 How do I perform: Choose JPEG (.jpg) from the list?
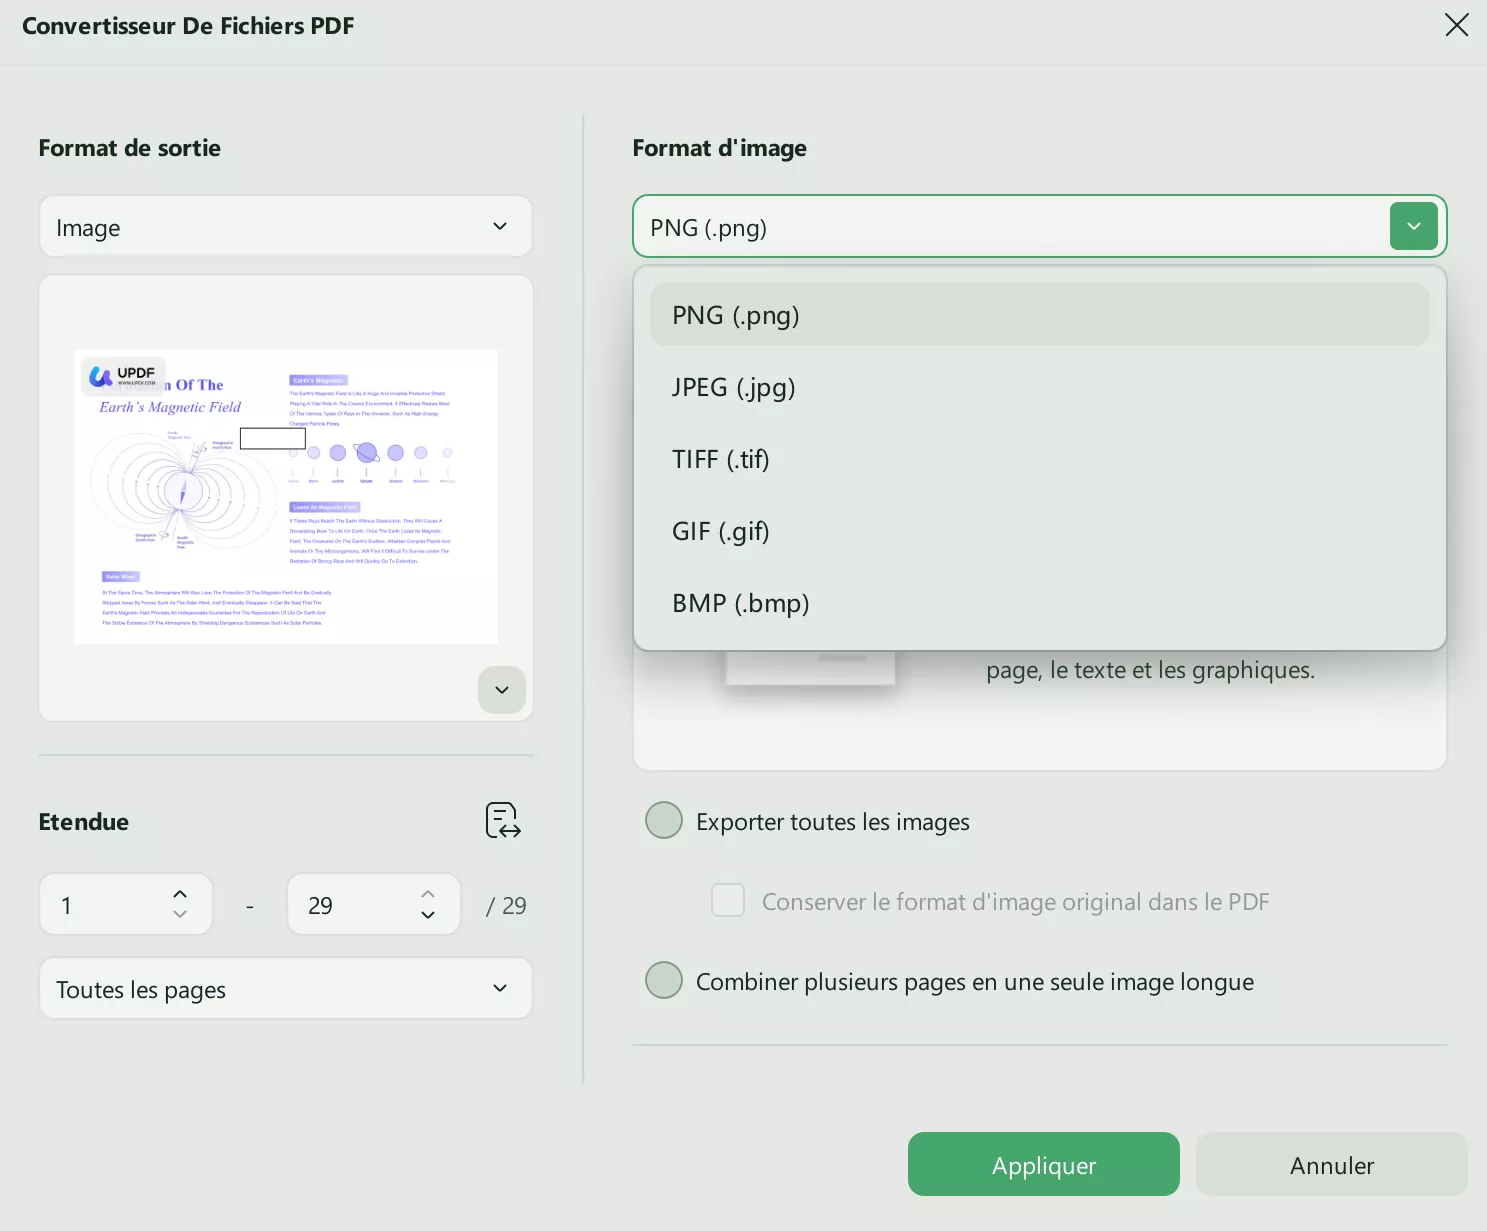tap(734, 387)
